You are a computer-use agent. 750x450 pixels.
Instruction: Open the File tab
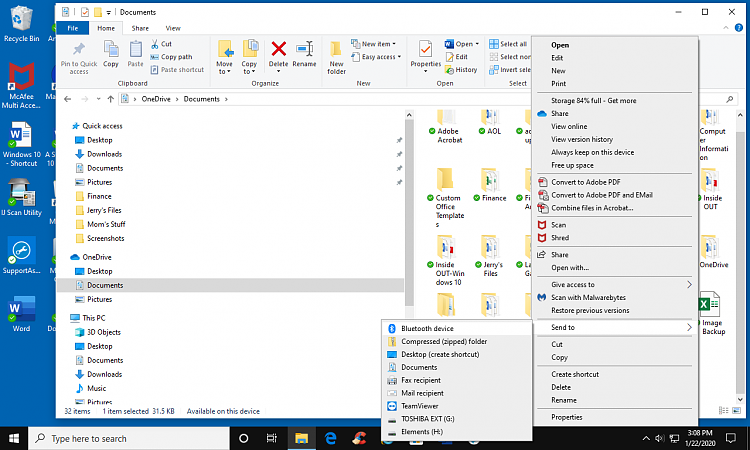coord(73,29)
